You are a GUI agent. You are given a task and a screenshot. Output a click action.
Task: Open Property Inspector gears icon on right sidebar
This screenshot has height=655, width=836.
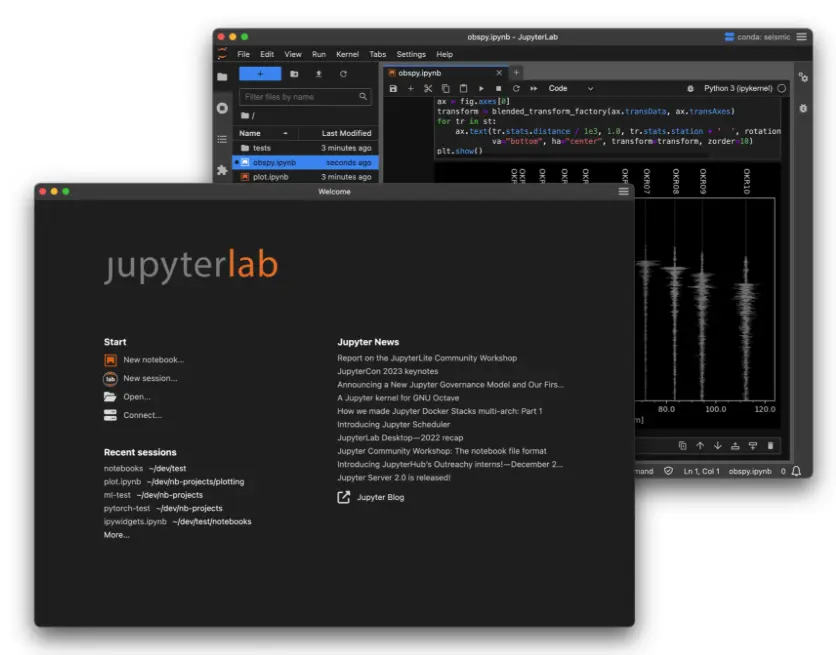[x=803, y=77]
